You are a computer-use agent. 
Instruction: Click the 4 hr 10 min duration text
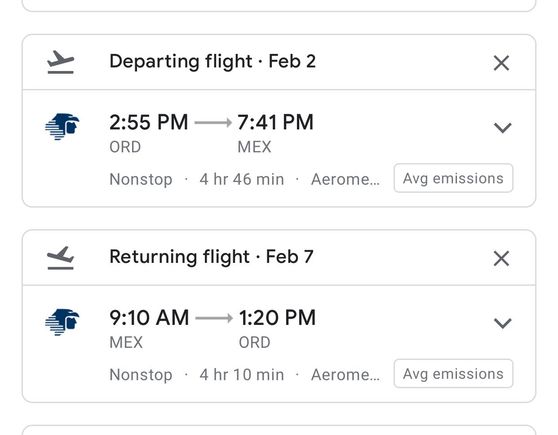pos(242,374)
